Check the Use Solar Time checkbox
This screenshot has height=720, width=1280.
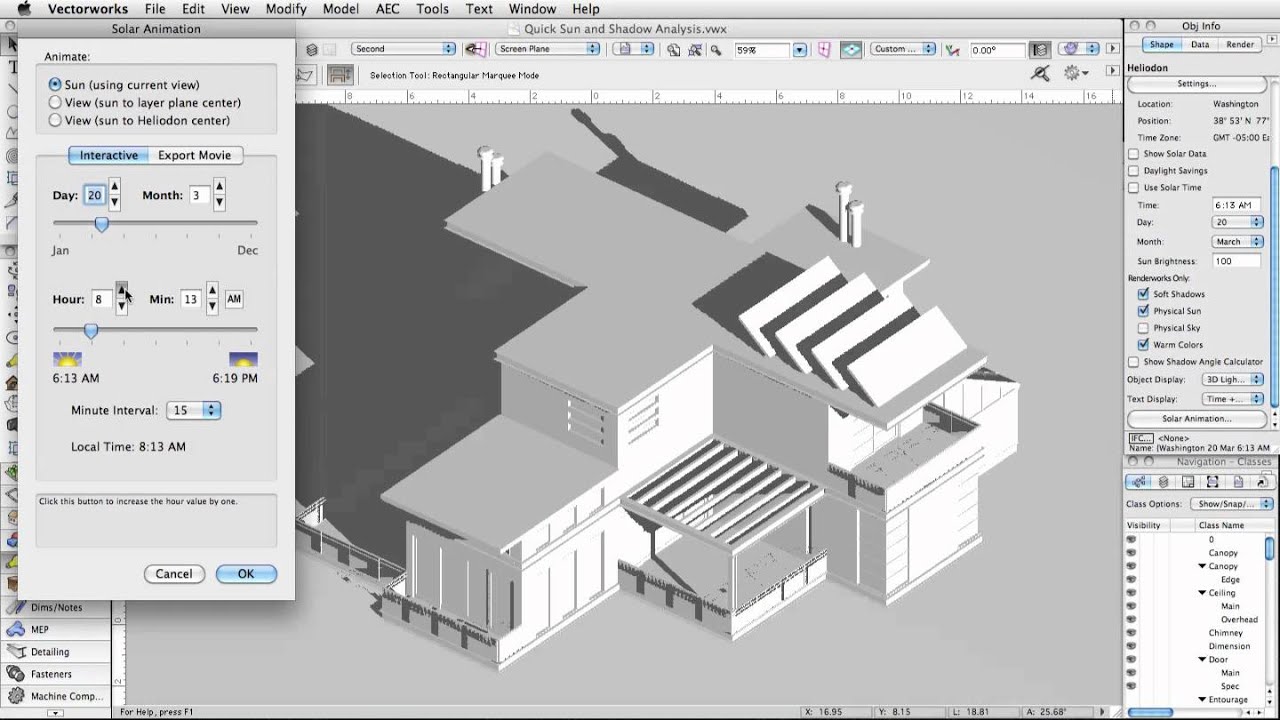click(x=1134, y=188)
